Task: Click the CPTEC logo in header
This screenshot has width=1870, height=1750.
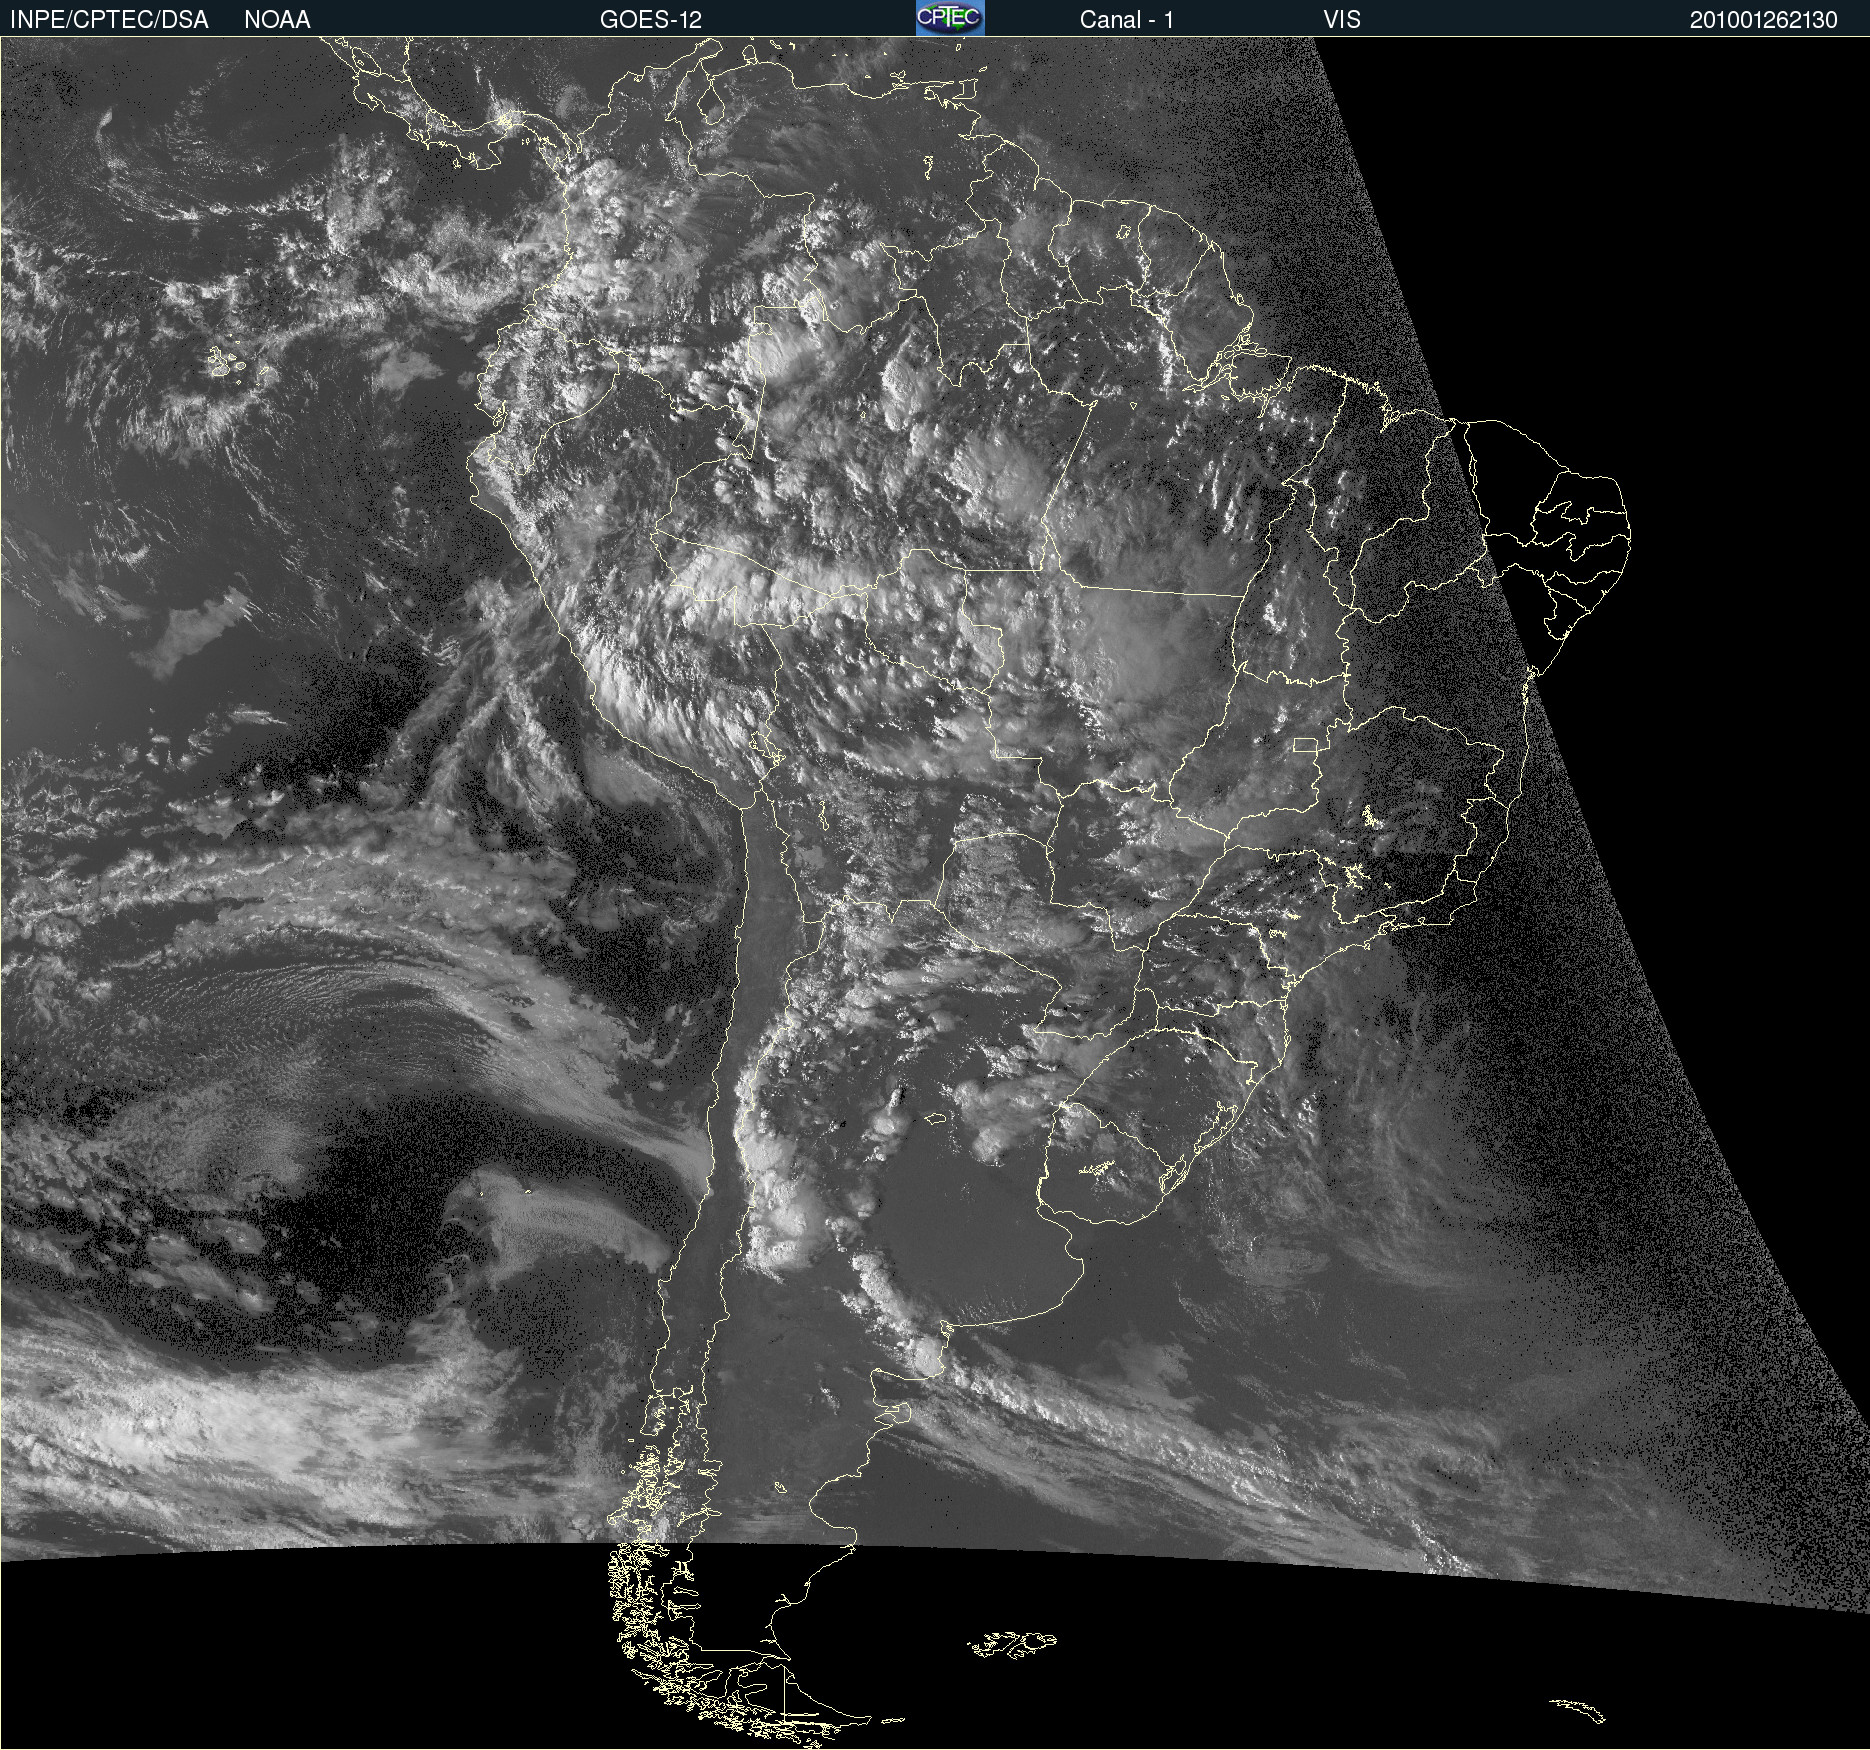Action: (x=950, y=18)
